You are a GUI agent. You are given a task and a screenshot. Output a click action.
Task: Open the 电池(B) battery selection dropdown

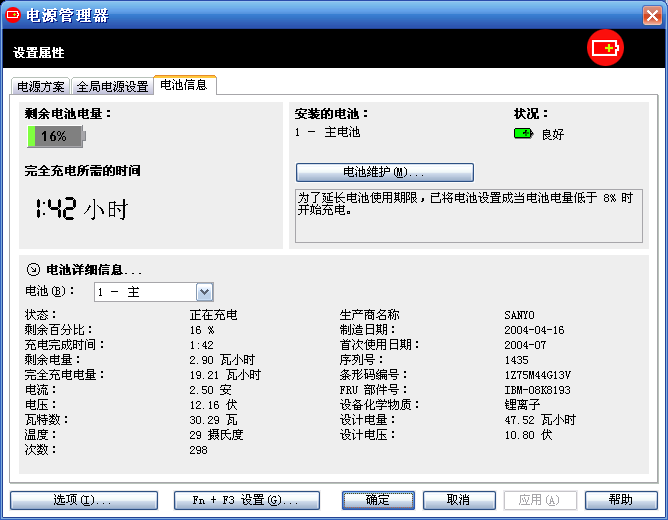tap(205, 292)
